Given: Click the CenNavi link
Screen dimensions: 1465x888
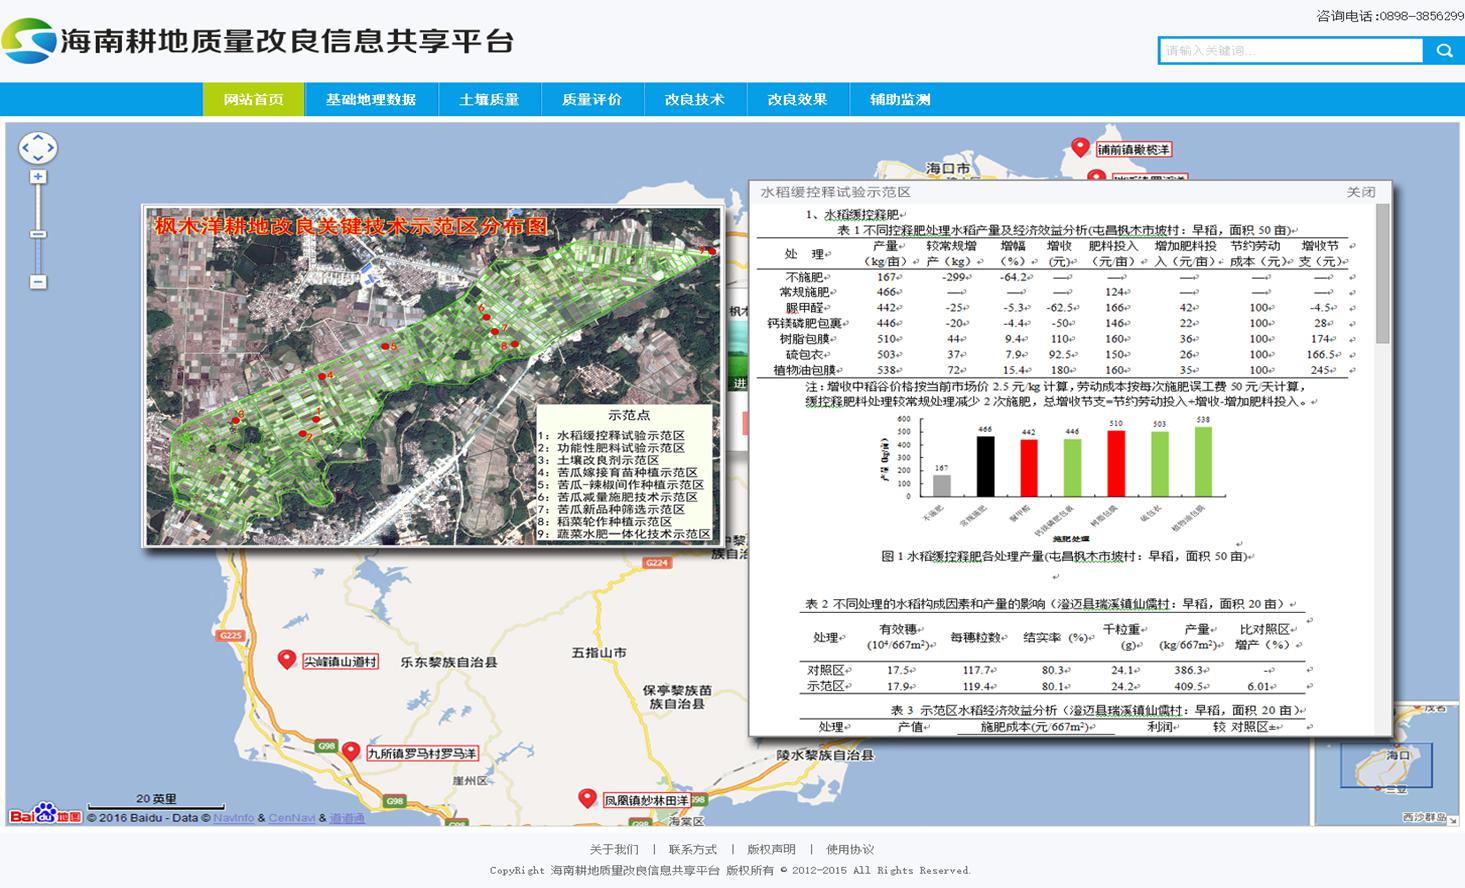Looking at the screenshot, I should (x=291, y=818).
